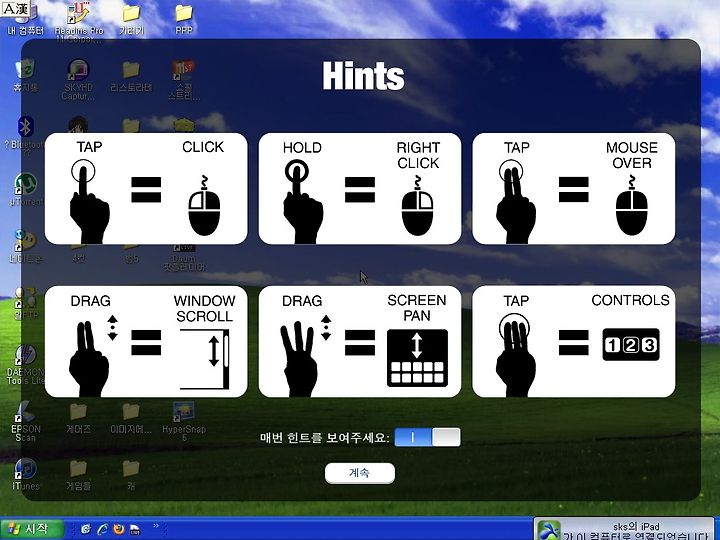Click the 계속 continue button
720x540 pixels.
(360, 473)
